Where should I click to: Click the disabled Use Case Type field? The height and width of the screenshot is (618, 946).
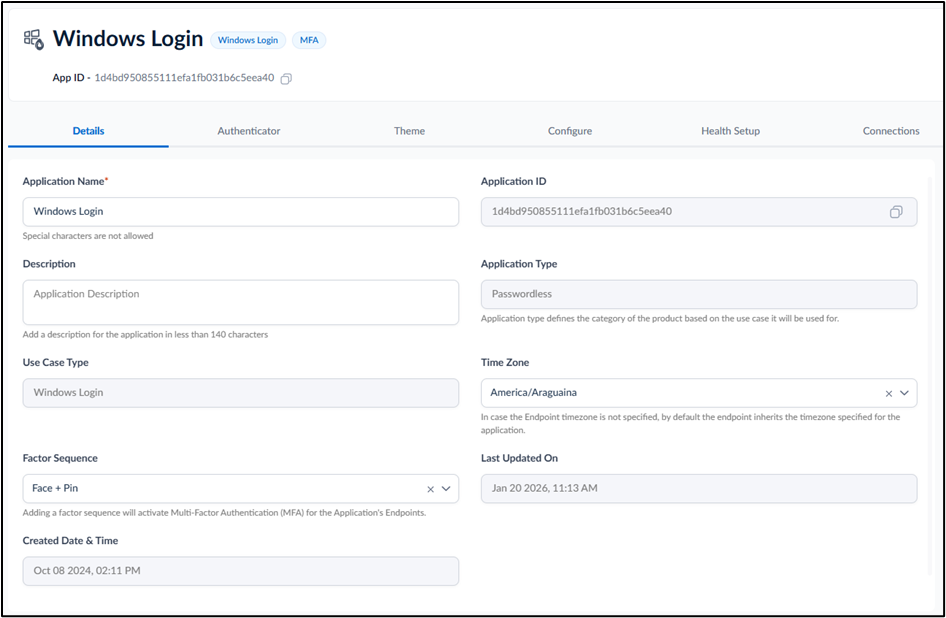(241, 393)
